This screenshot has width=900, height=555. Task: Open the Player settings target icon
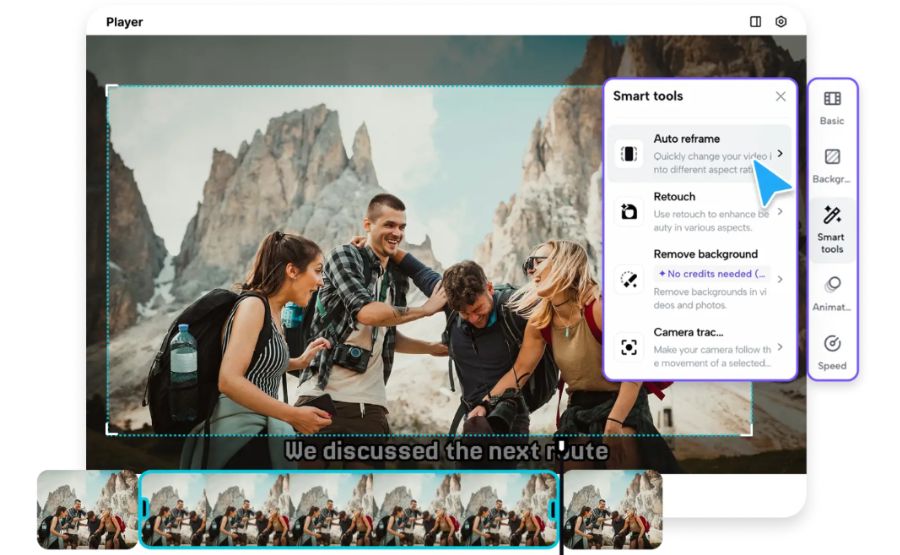(x=781, y=22)
